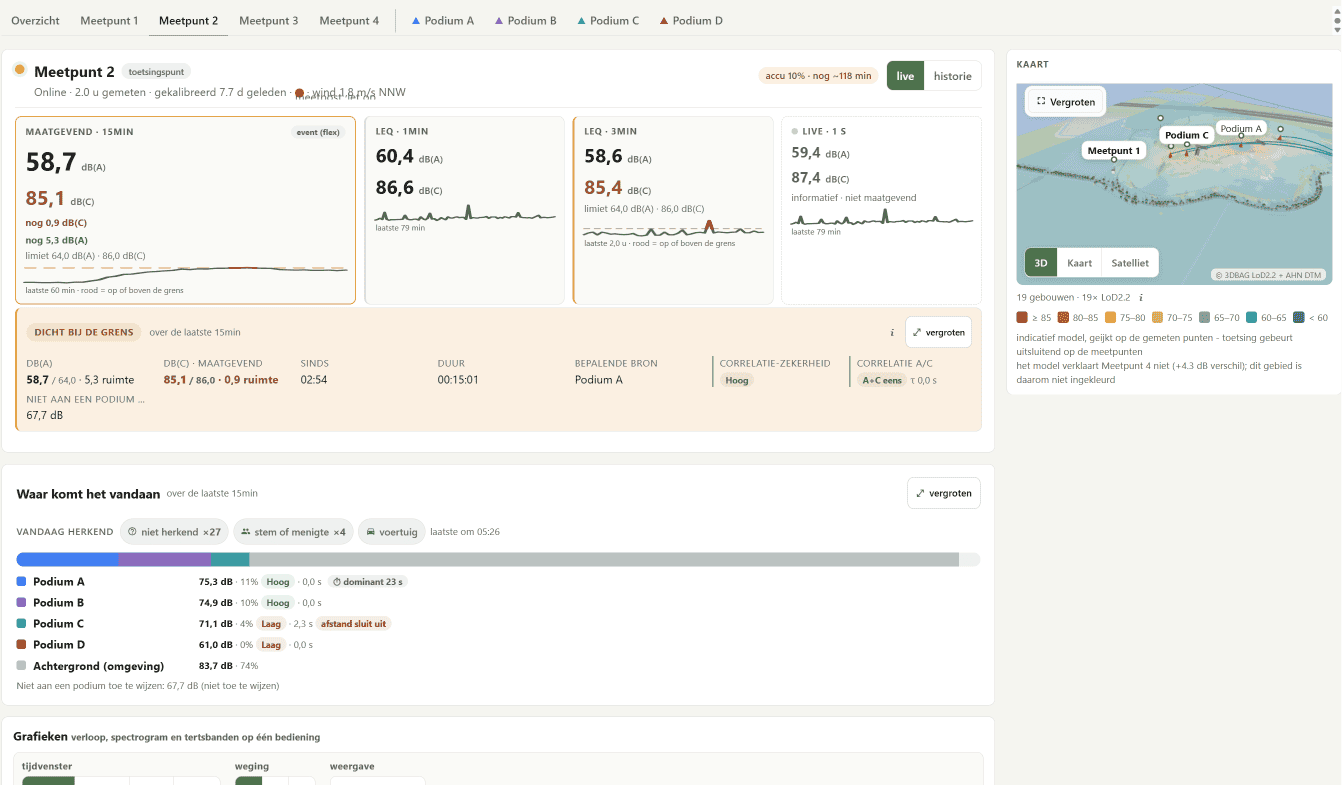Image resolution: width=1342 pixels, height=785 pixels.
Task: Click the info icon next to LoD2.2
Action: click(x=1141, y=297)
